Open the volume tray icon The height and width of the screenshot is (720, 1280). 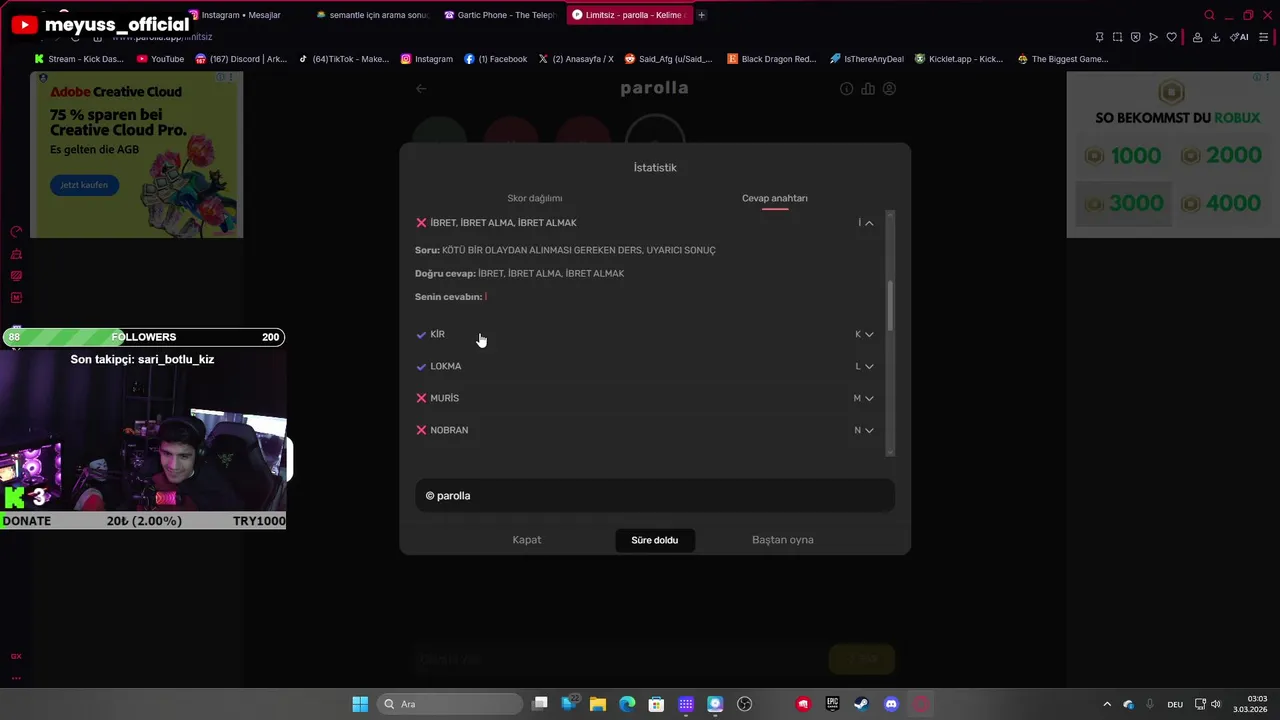point(1217,704)
